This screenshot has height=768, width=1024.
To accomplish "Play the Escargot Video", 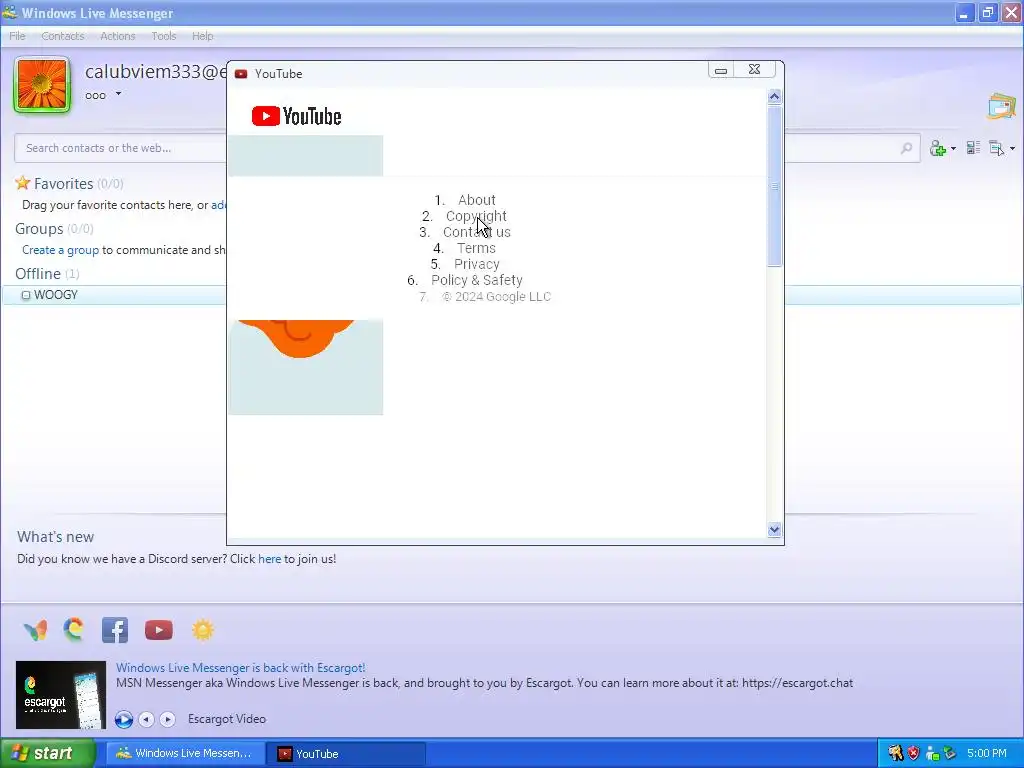I will (x=123, y=719).
